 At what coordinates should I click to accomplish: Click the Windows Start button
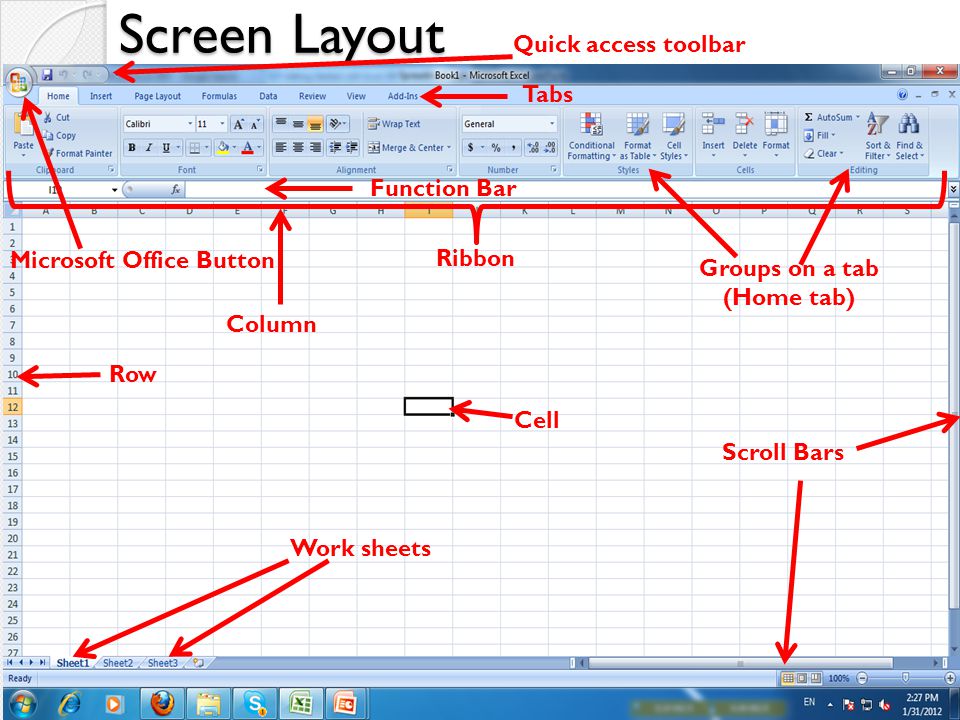click(x=23, y=703)
